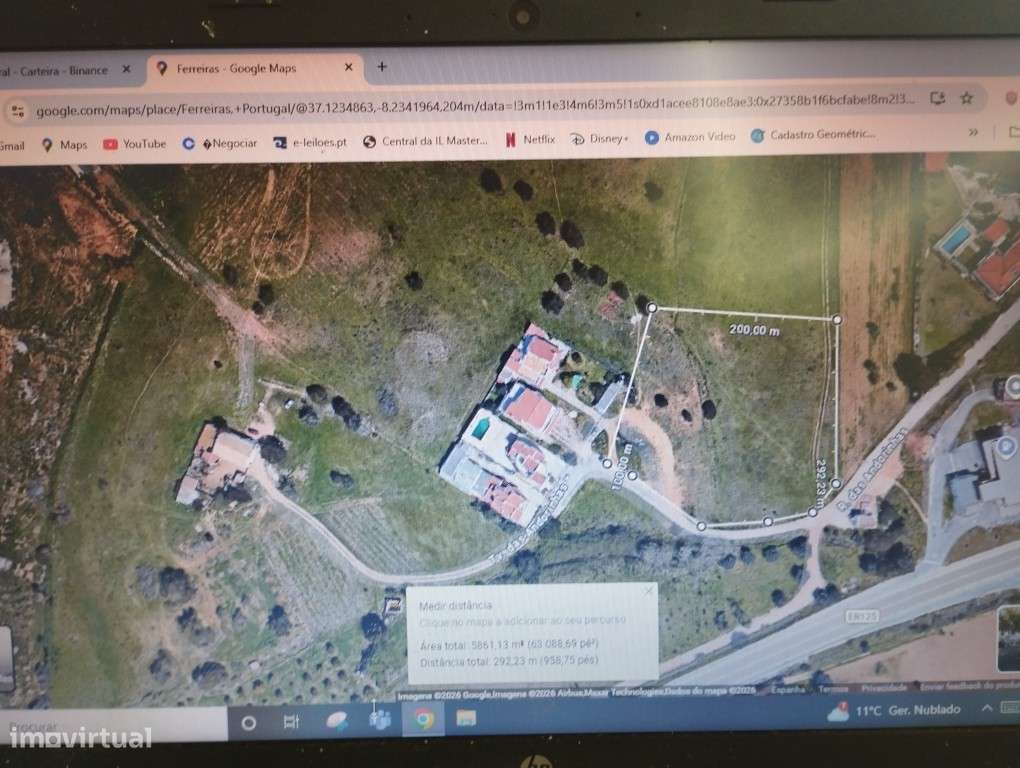Click the 100,00 m measurement label
The height and width of the screenshot is (768, 1020).
point(621,466)
